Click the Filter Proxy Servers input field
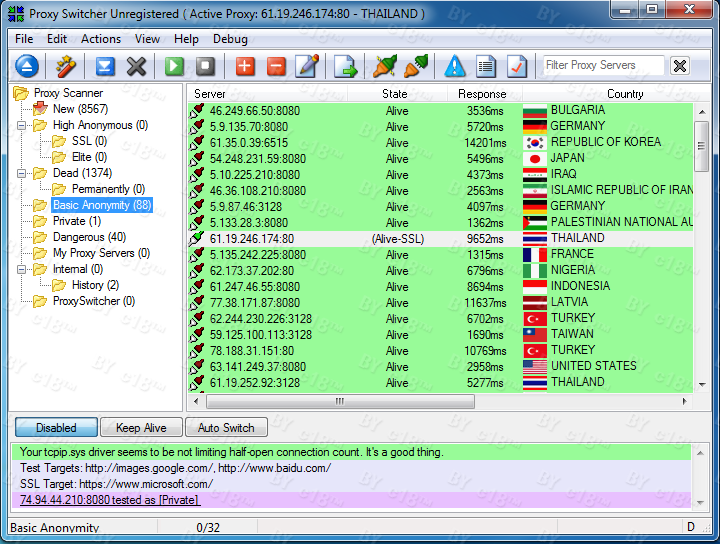 (602, 66)
